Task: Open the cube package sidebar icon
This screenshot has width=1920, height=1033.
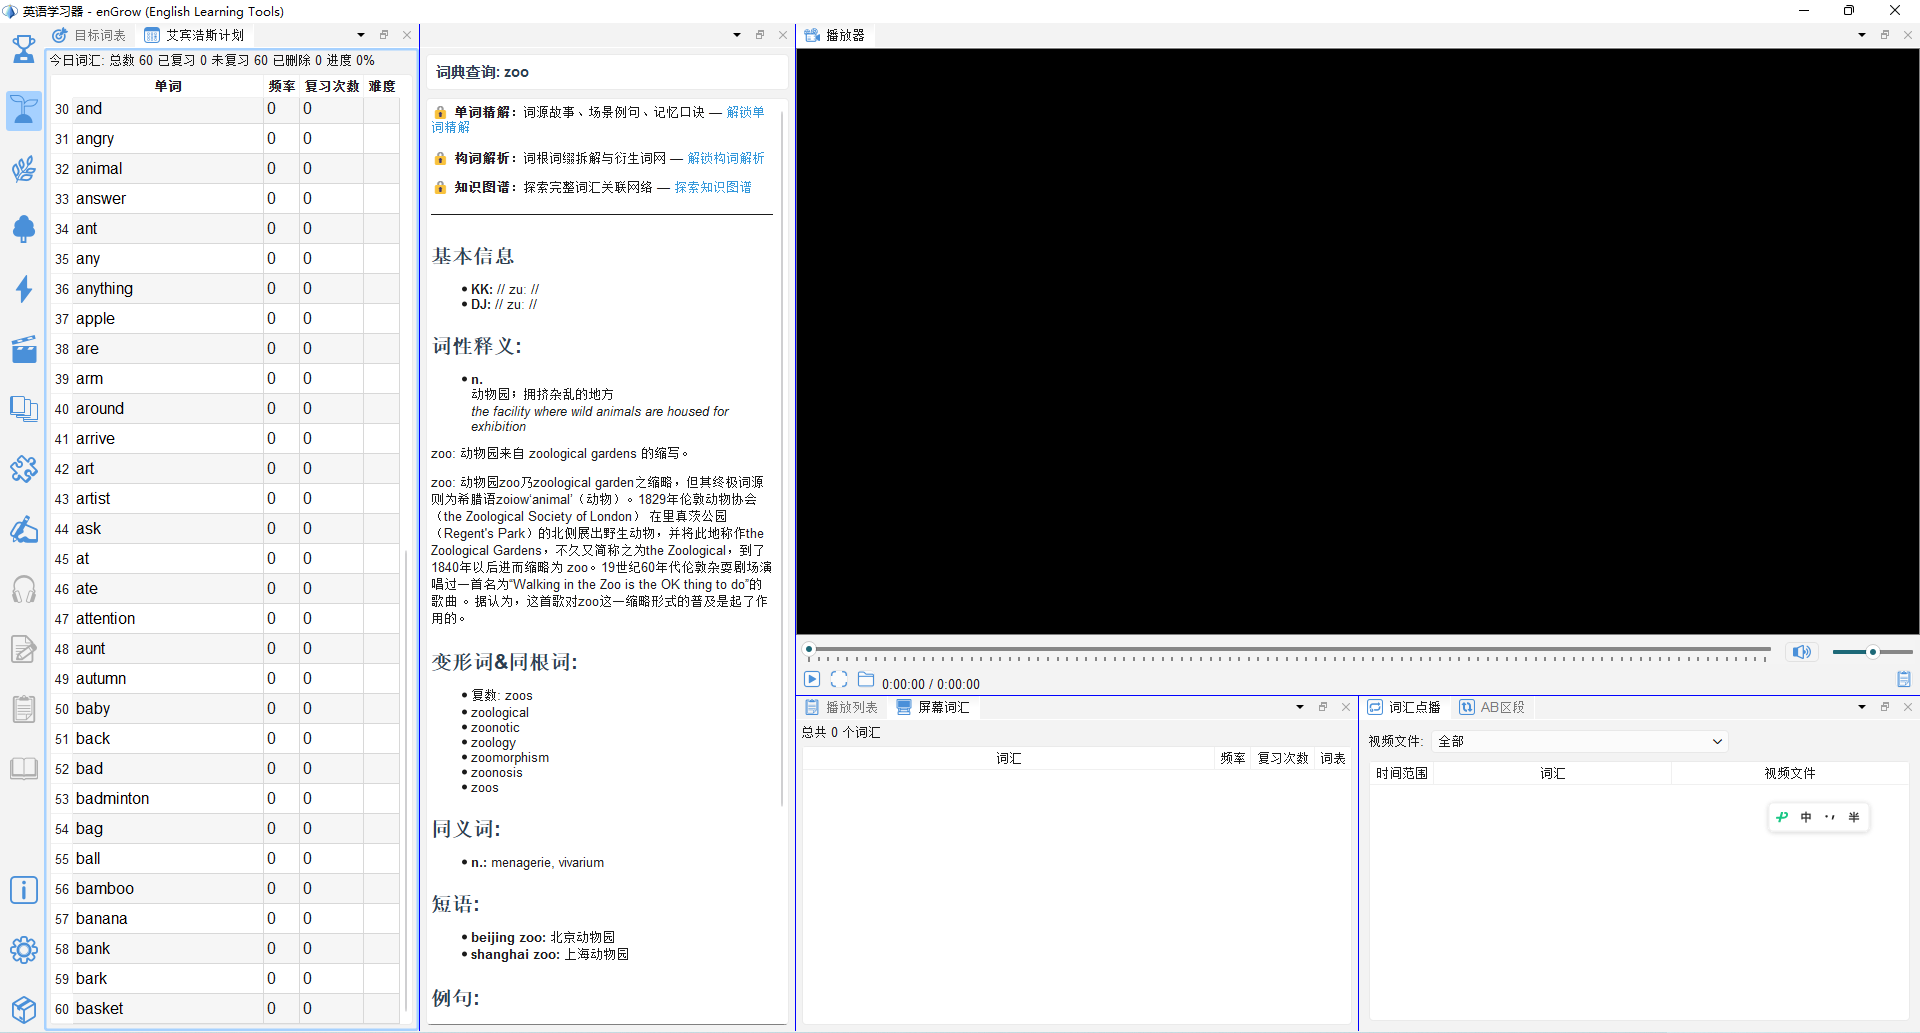Action: 24,1009
